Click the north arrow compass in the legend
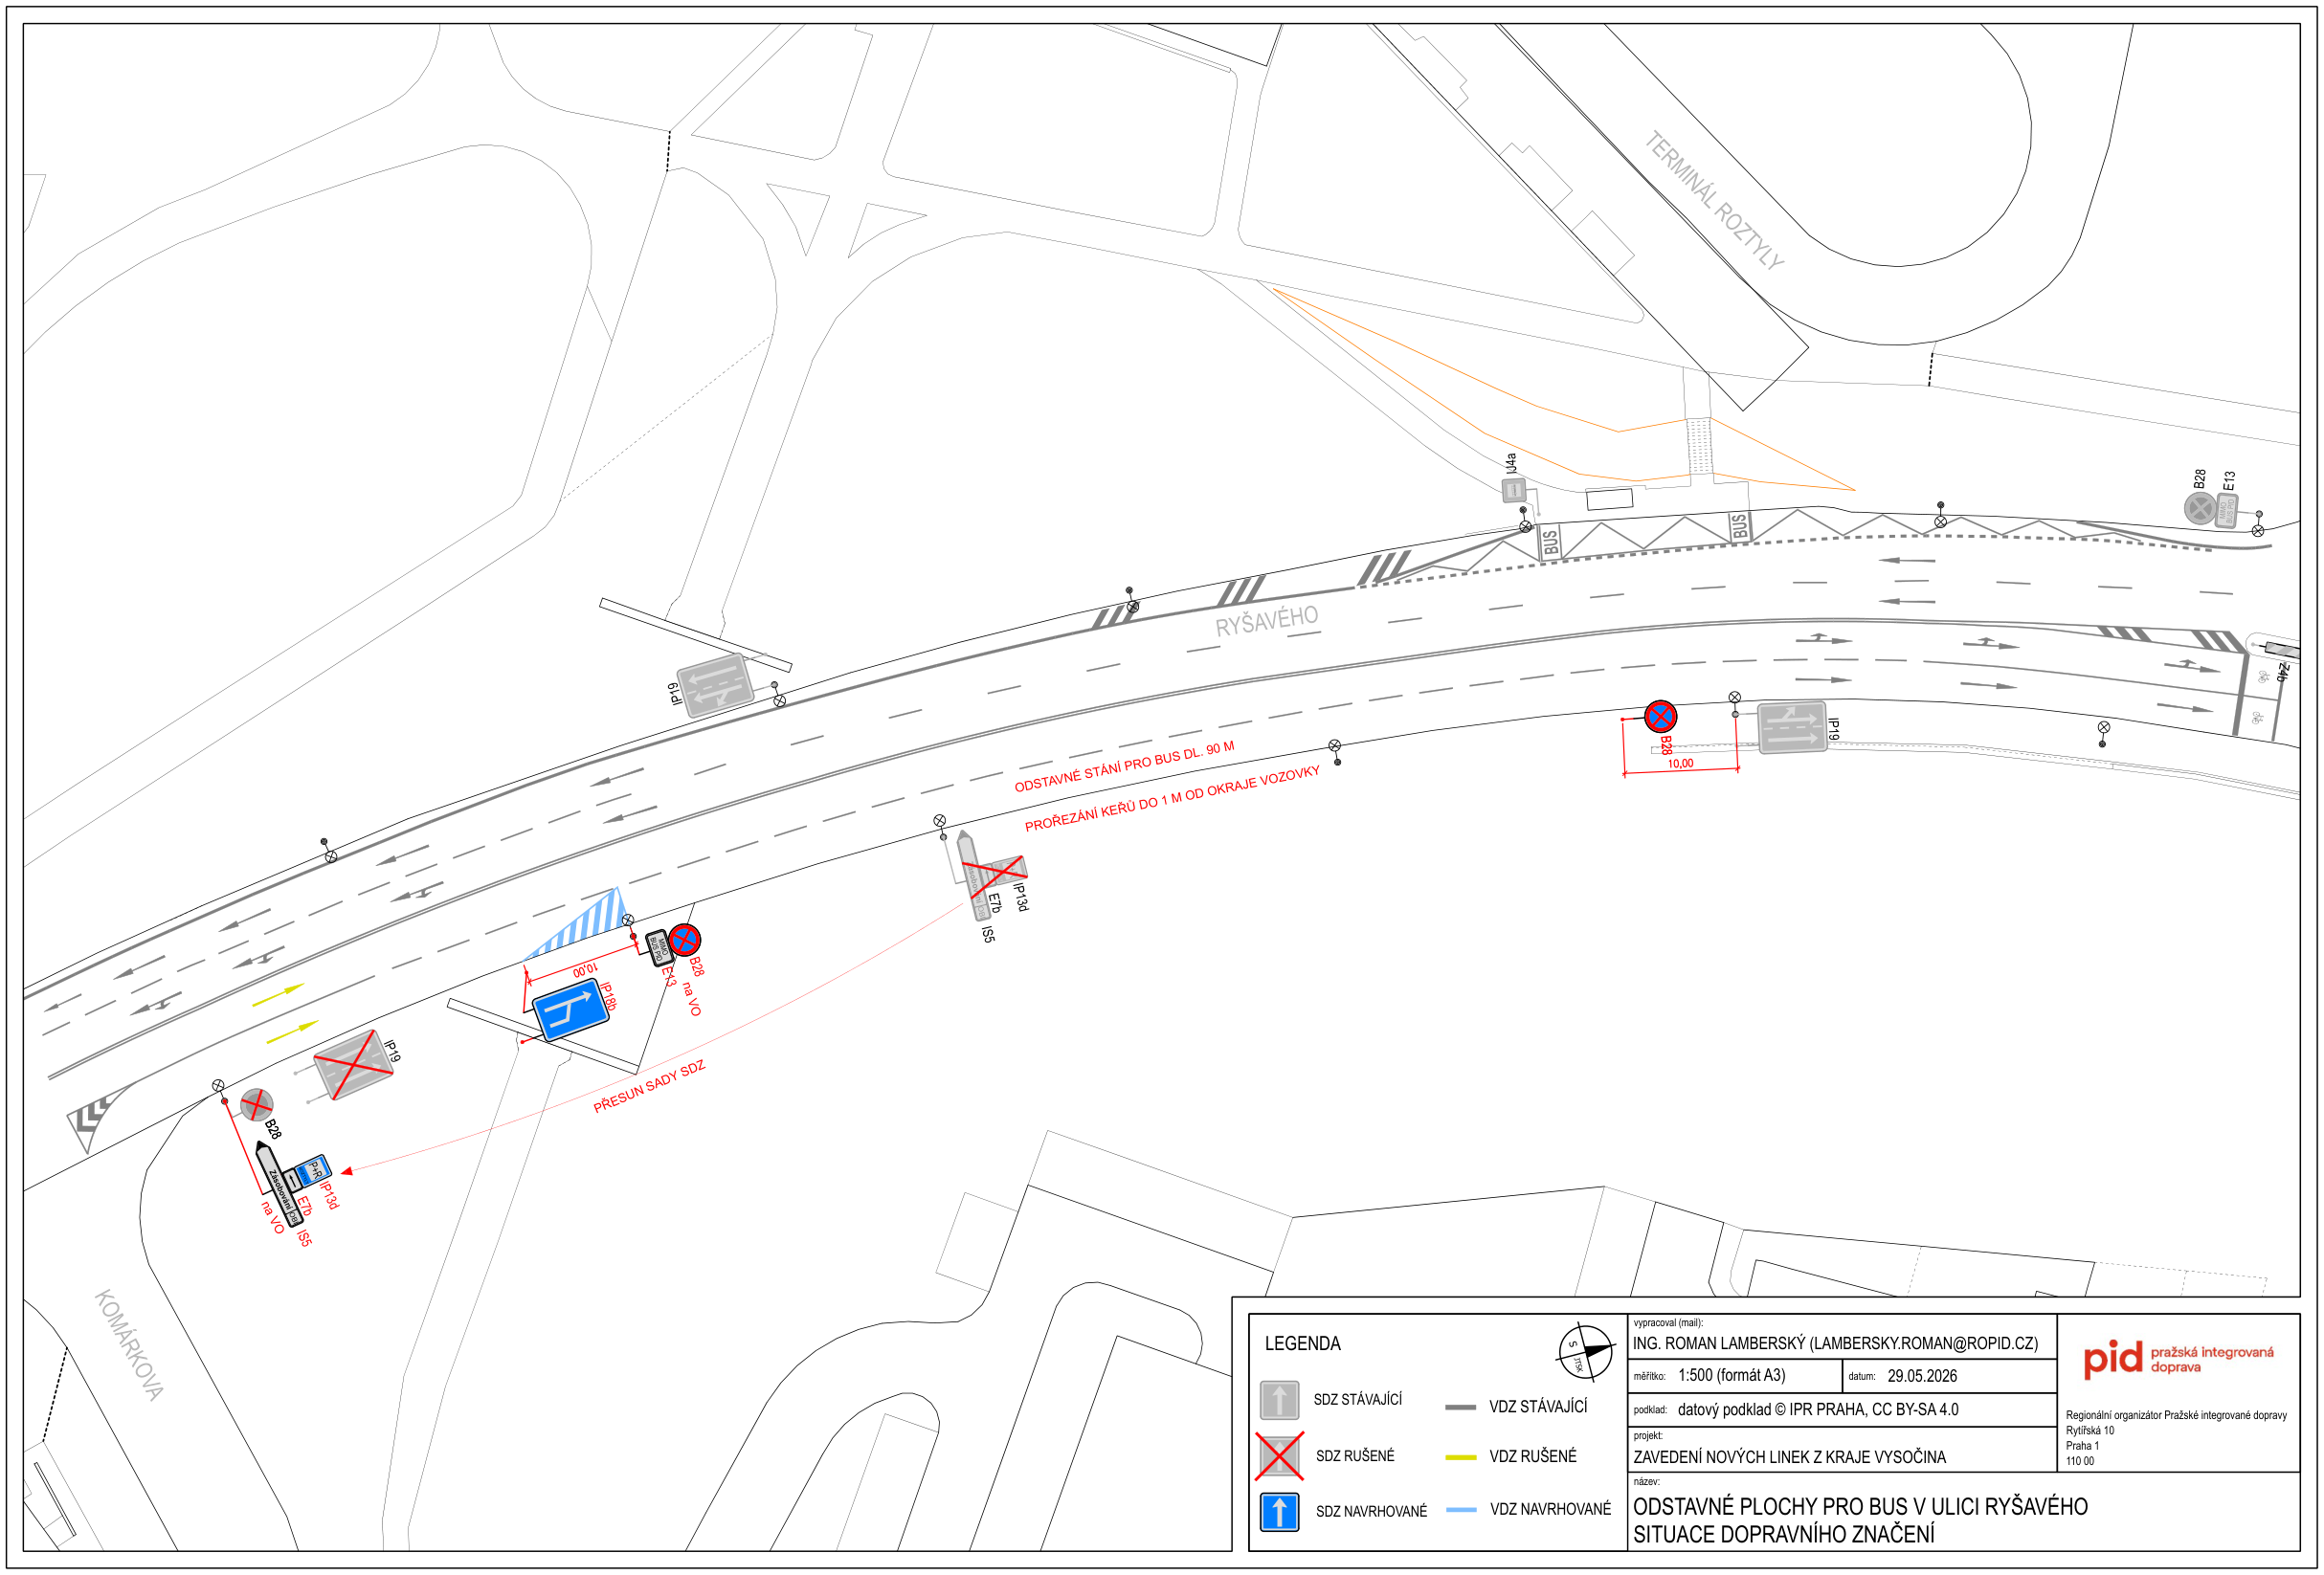2324x1575 pixels. coord(1585,1350)
